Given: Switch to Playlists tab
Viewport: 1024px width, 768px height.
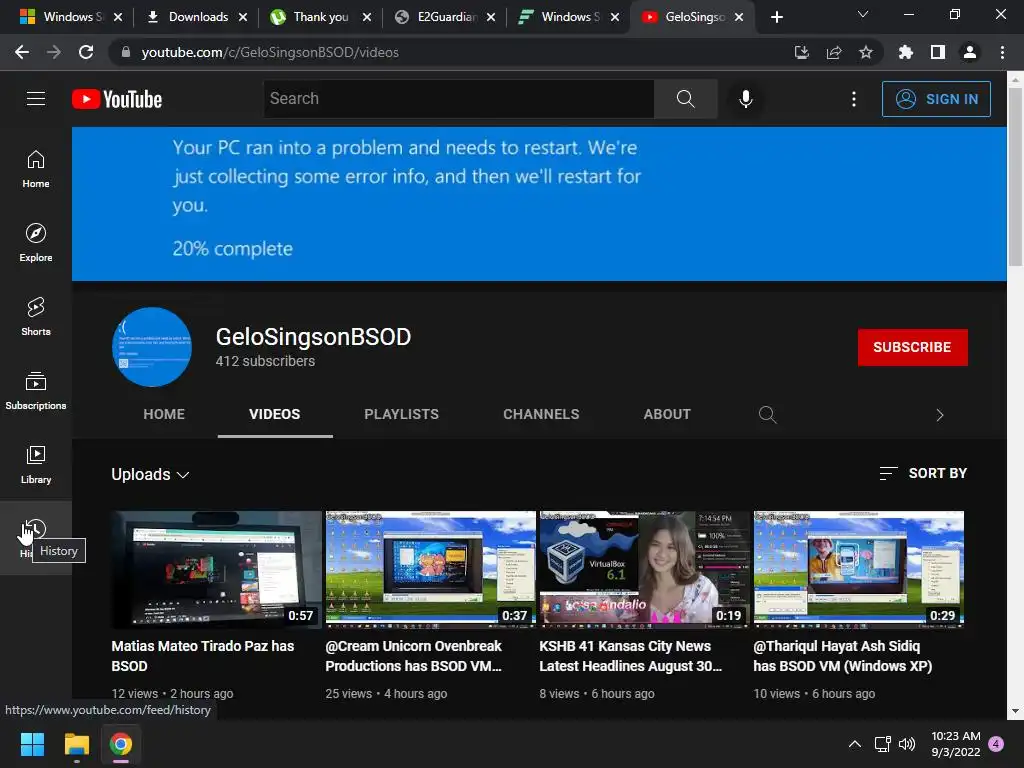Looking at the screenshot, I should click(x=401, y=414).
